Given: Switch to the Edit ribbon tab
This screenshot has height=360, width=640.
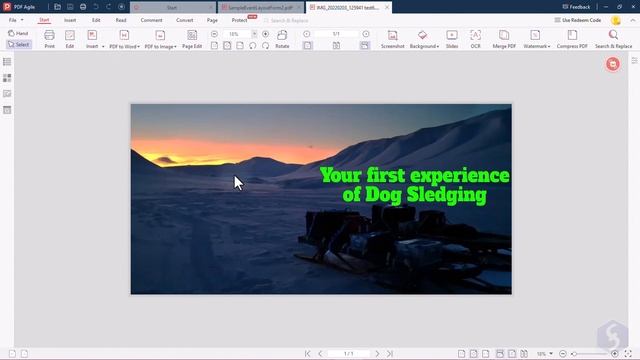Looking at the screenshot, I should tap(96, 20).
